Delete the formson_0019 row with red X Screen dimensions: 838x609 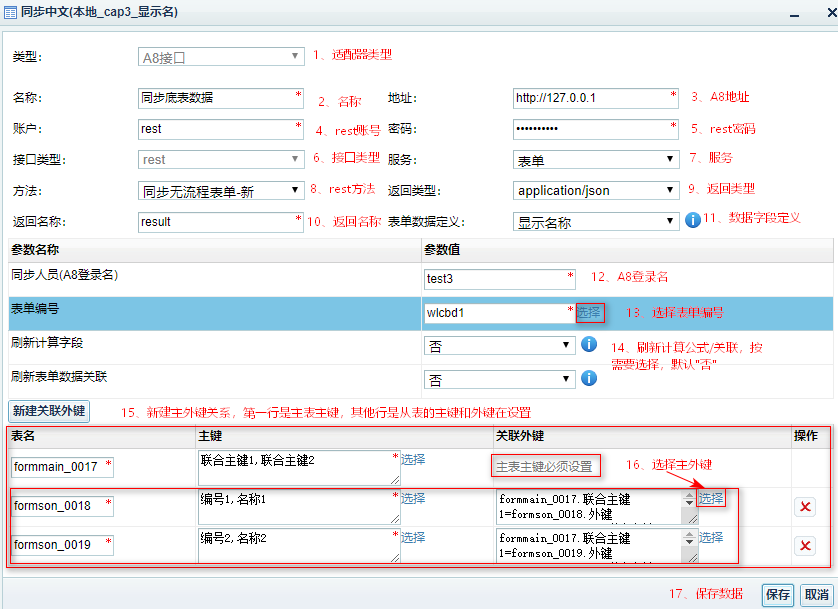point(805,545)
